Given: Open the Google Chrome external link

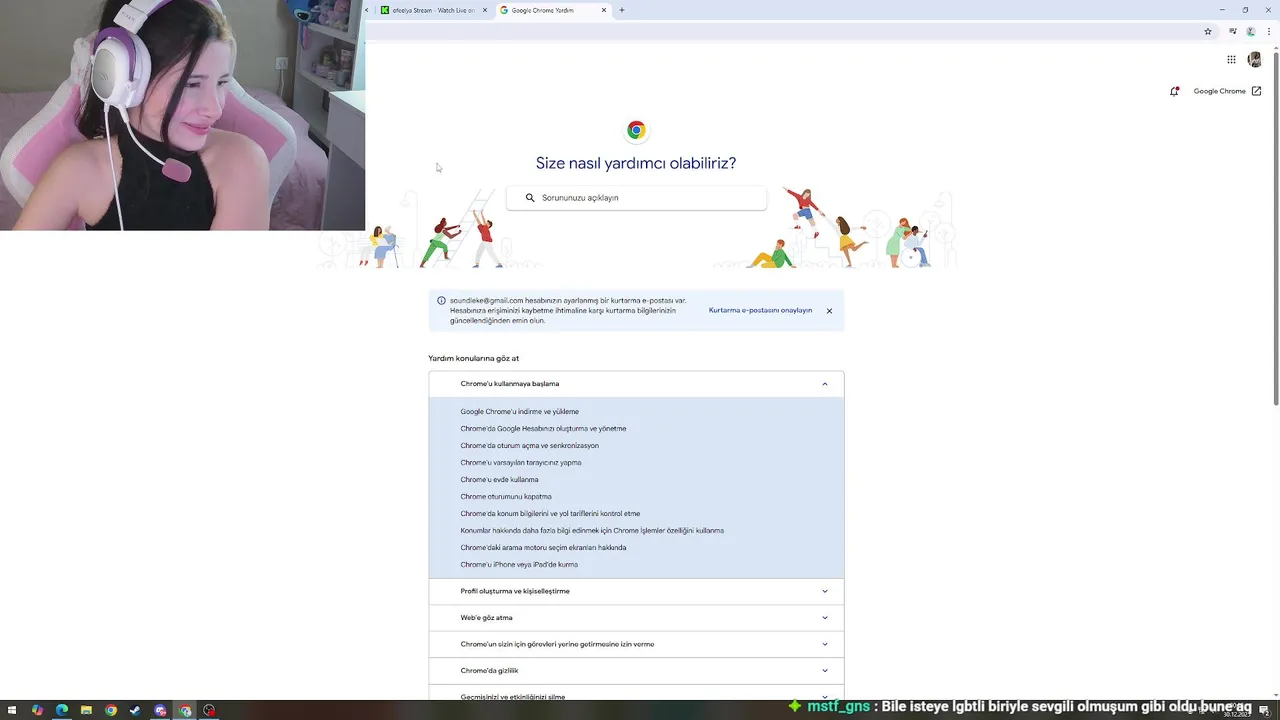Looking at the screenshot, I should [x=1227, y=91].
